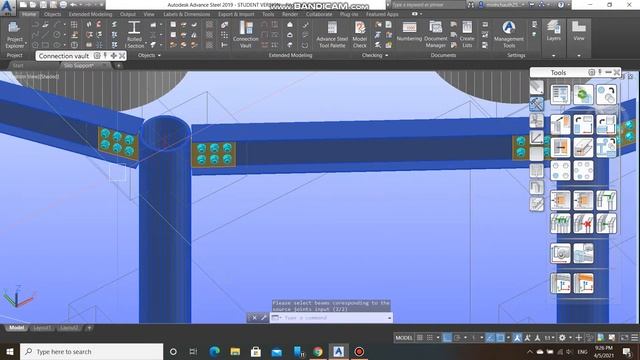This screenshot has height=360, width=640.
Task: Open the signed-in user account dropdown
Action: pyautogui.click(x=501, y=5)
